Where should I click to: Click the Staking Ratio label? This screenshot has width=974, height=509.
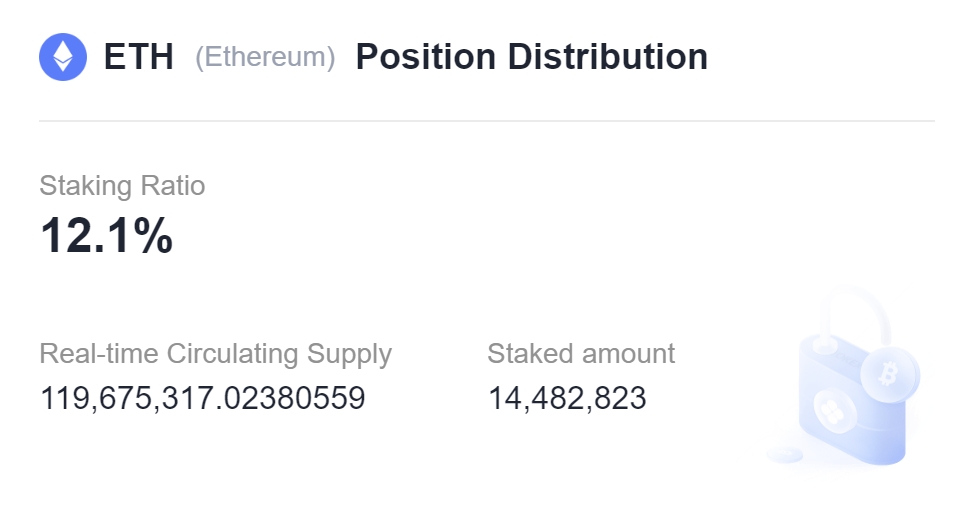122,186
